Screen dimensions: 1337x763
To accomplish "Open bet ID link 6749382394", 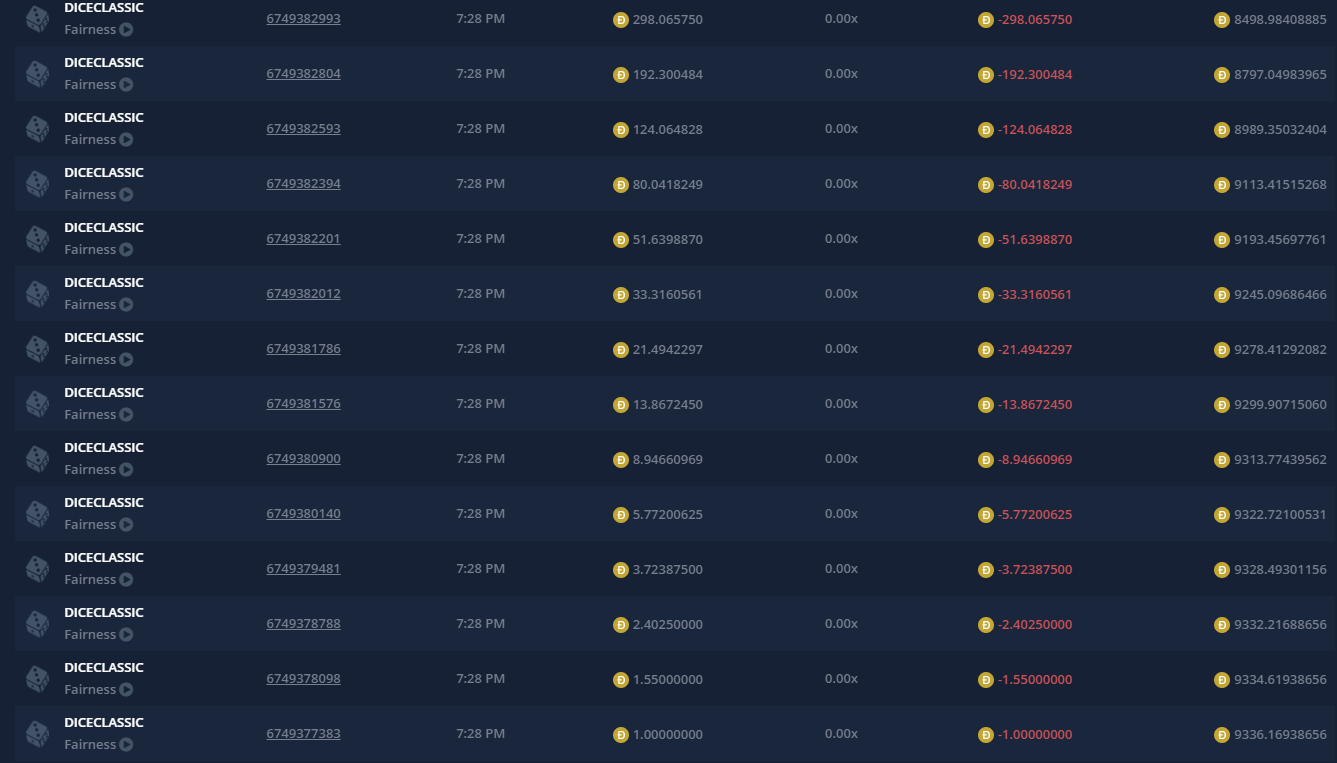I will pyautogui.click(x=303, y=184).
